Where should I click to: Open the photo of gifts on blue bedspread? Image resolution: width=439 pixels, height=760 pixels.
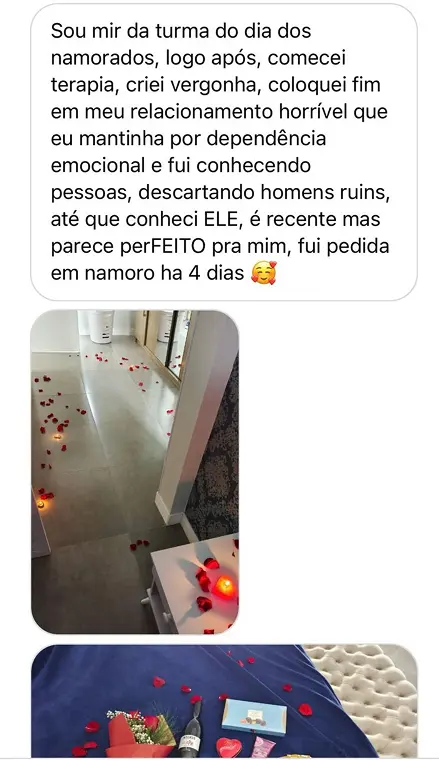pos(224,701)
